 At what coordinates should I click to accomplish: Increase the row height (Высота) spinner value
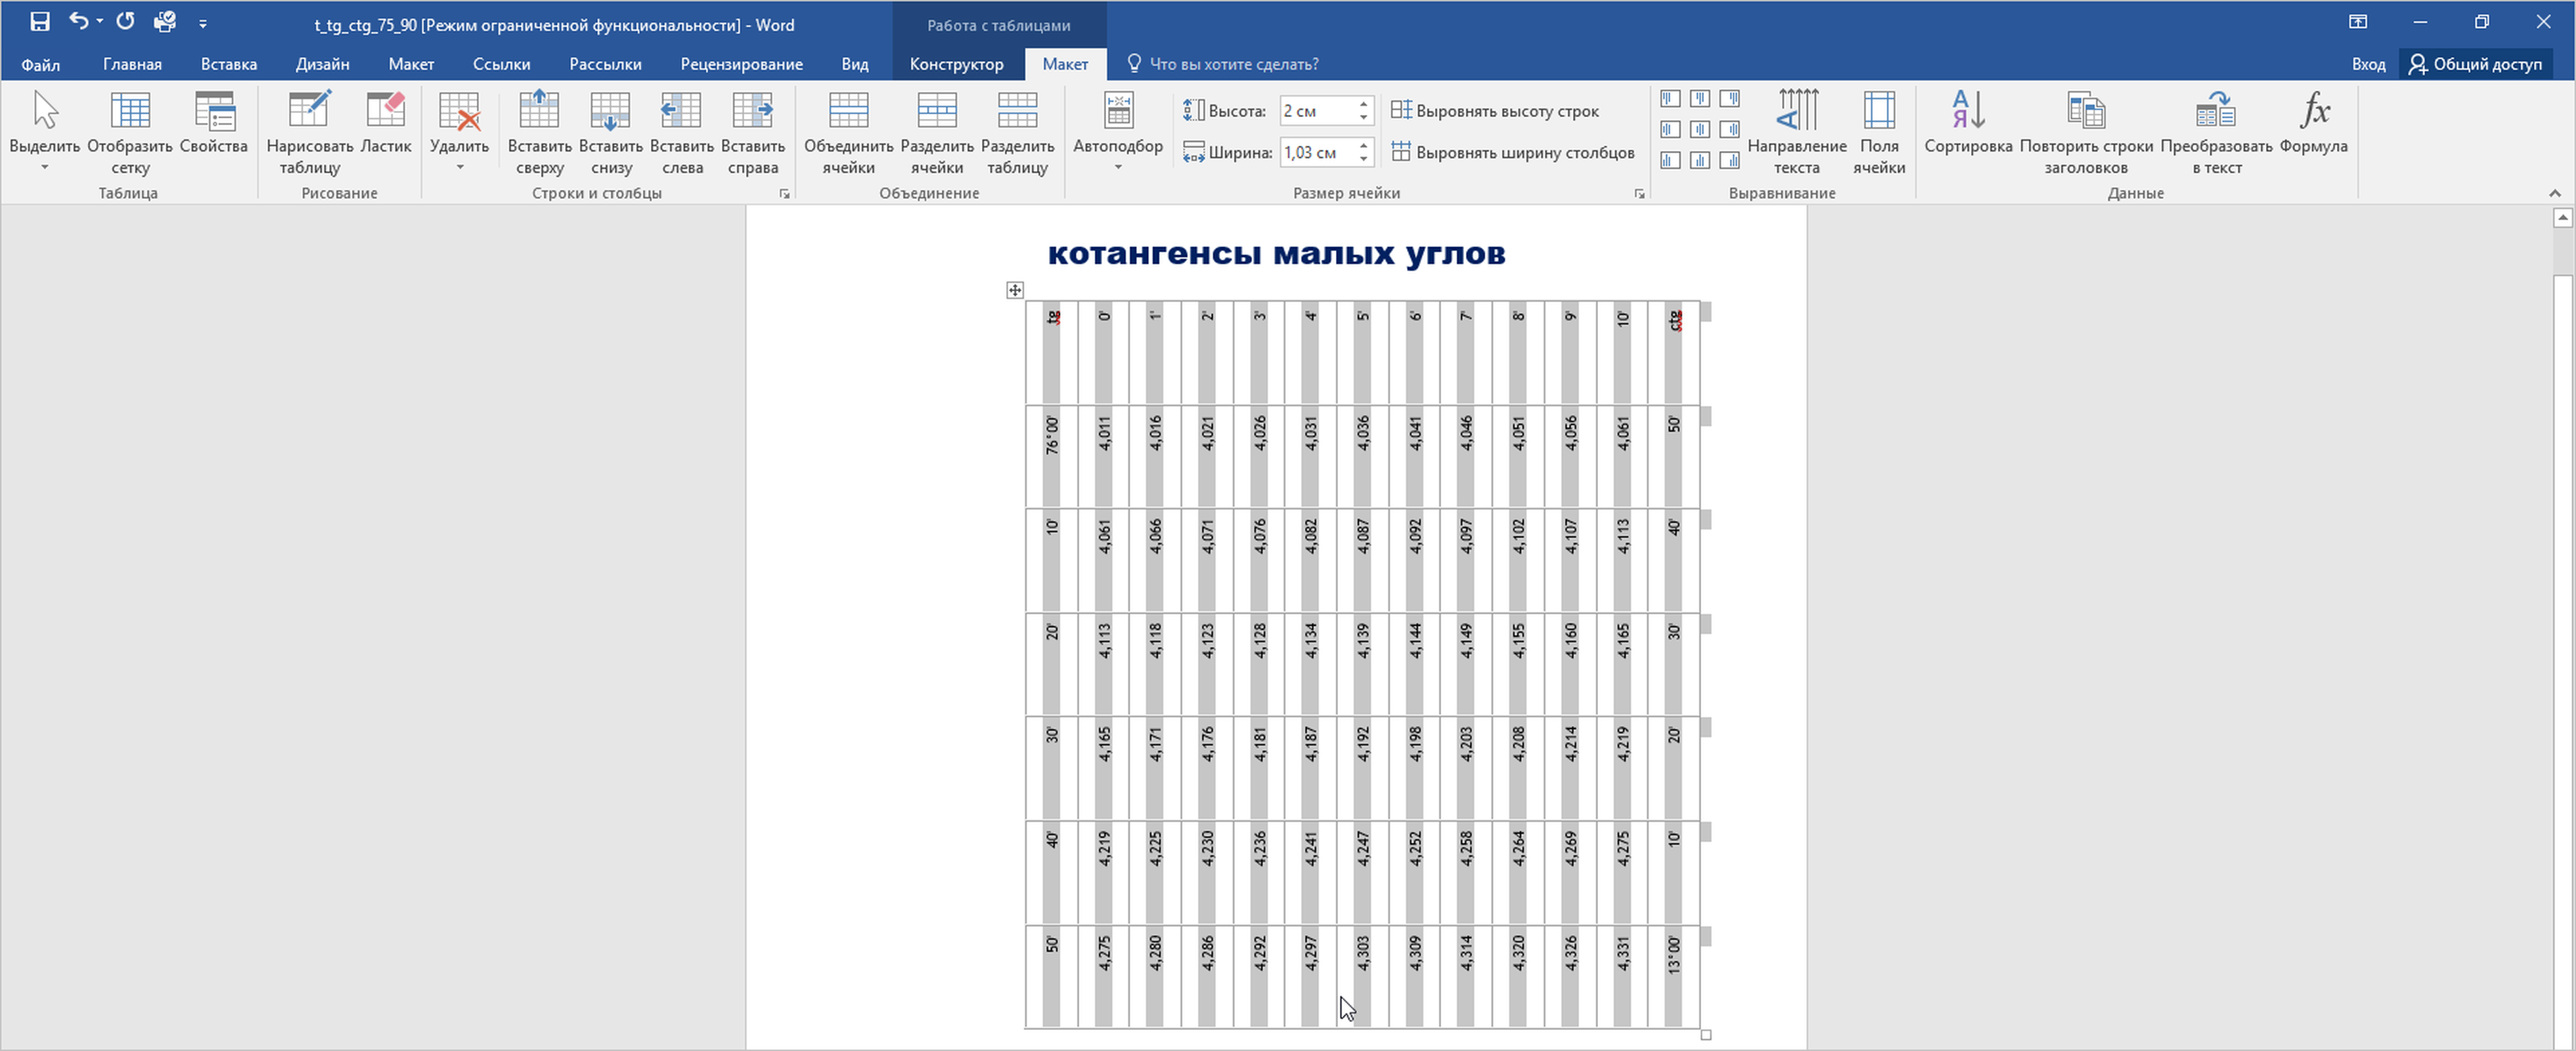pyautogui.click(x=1363, y=104)
